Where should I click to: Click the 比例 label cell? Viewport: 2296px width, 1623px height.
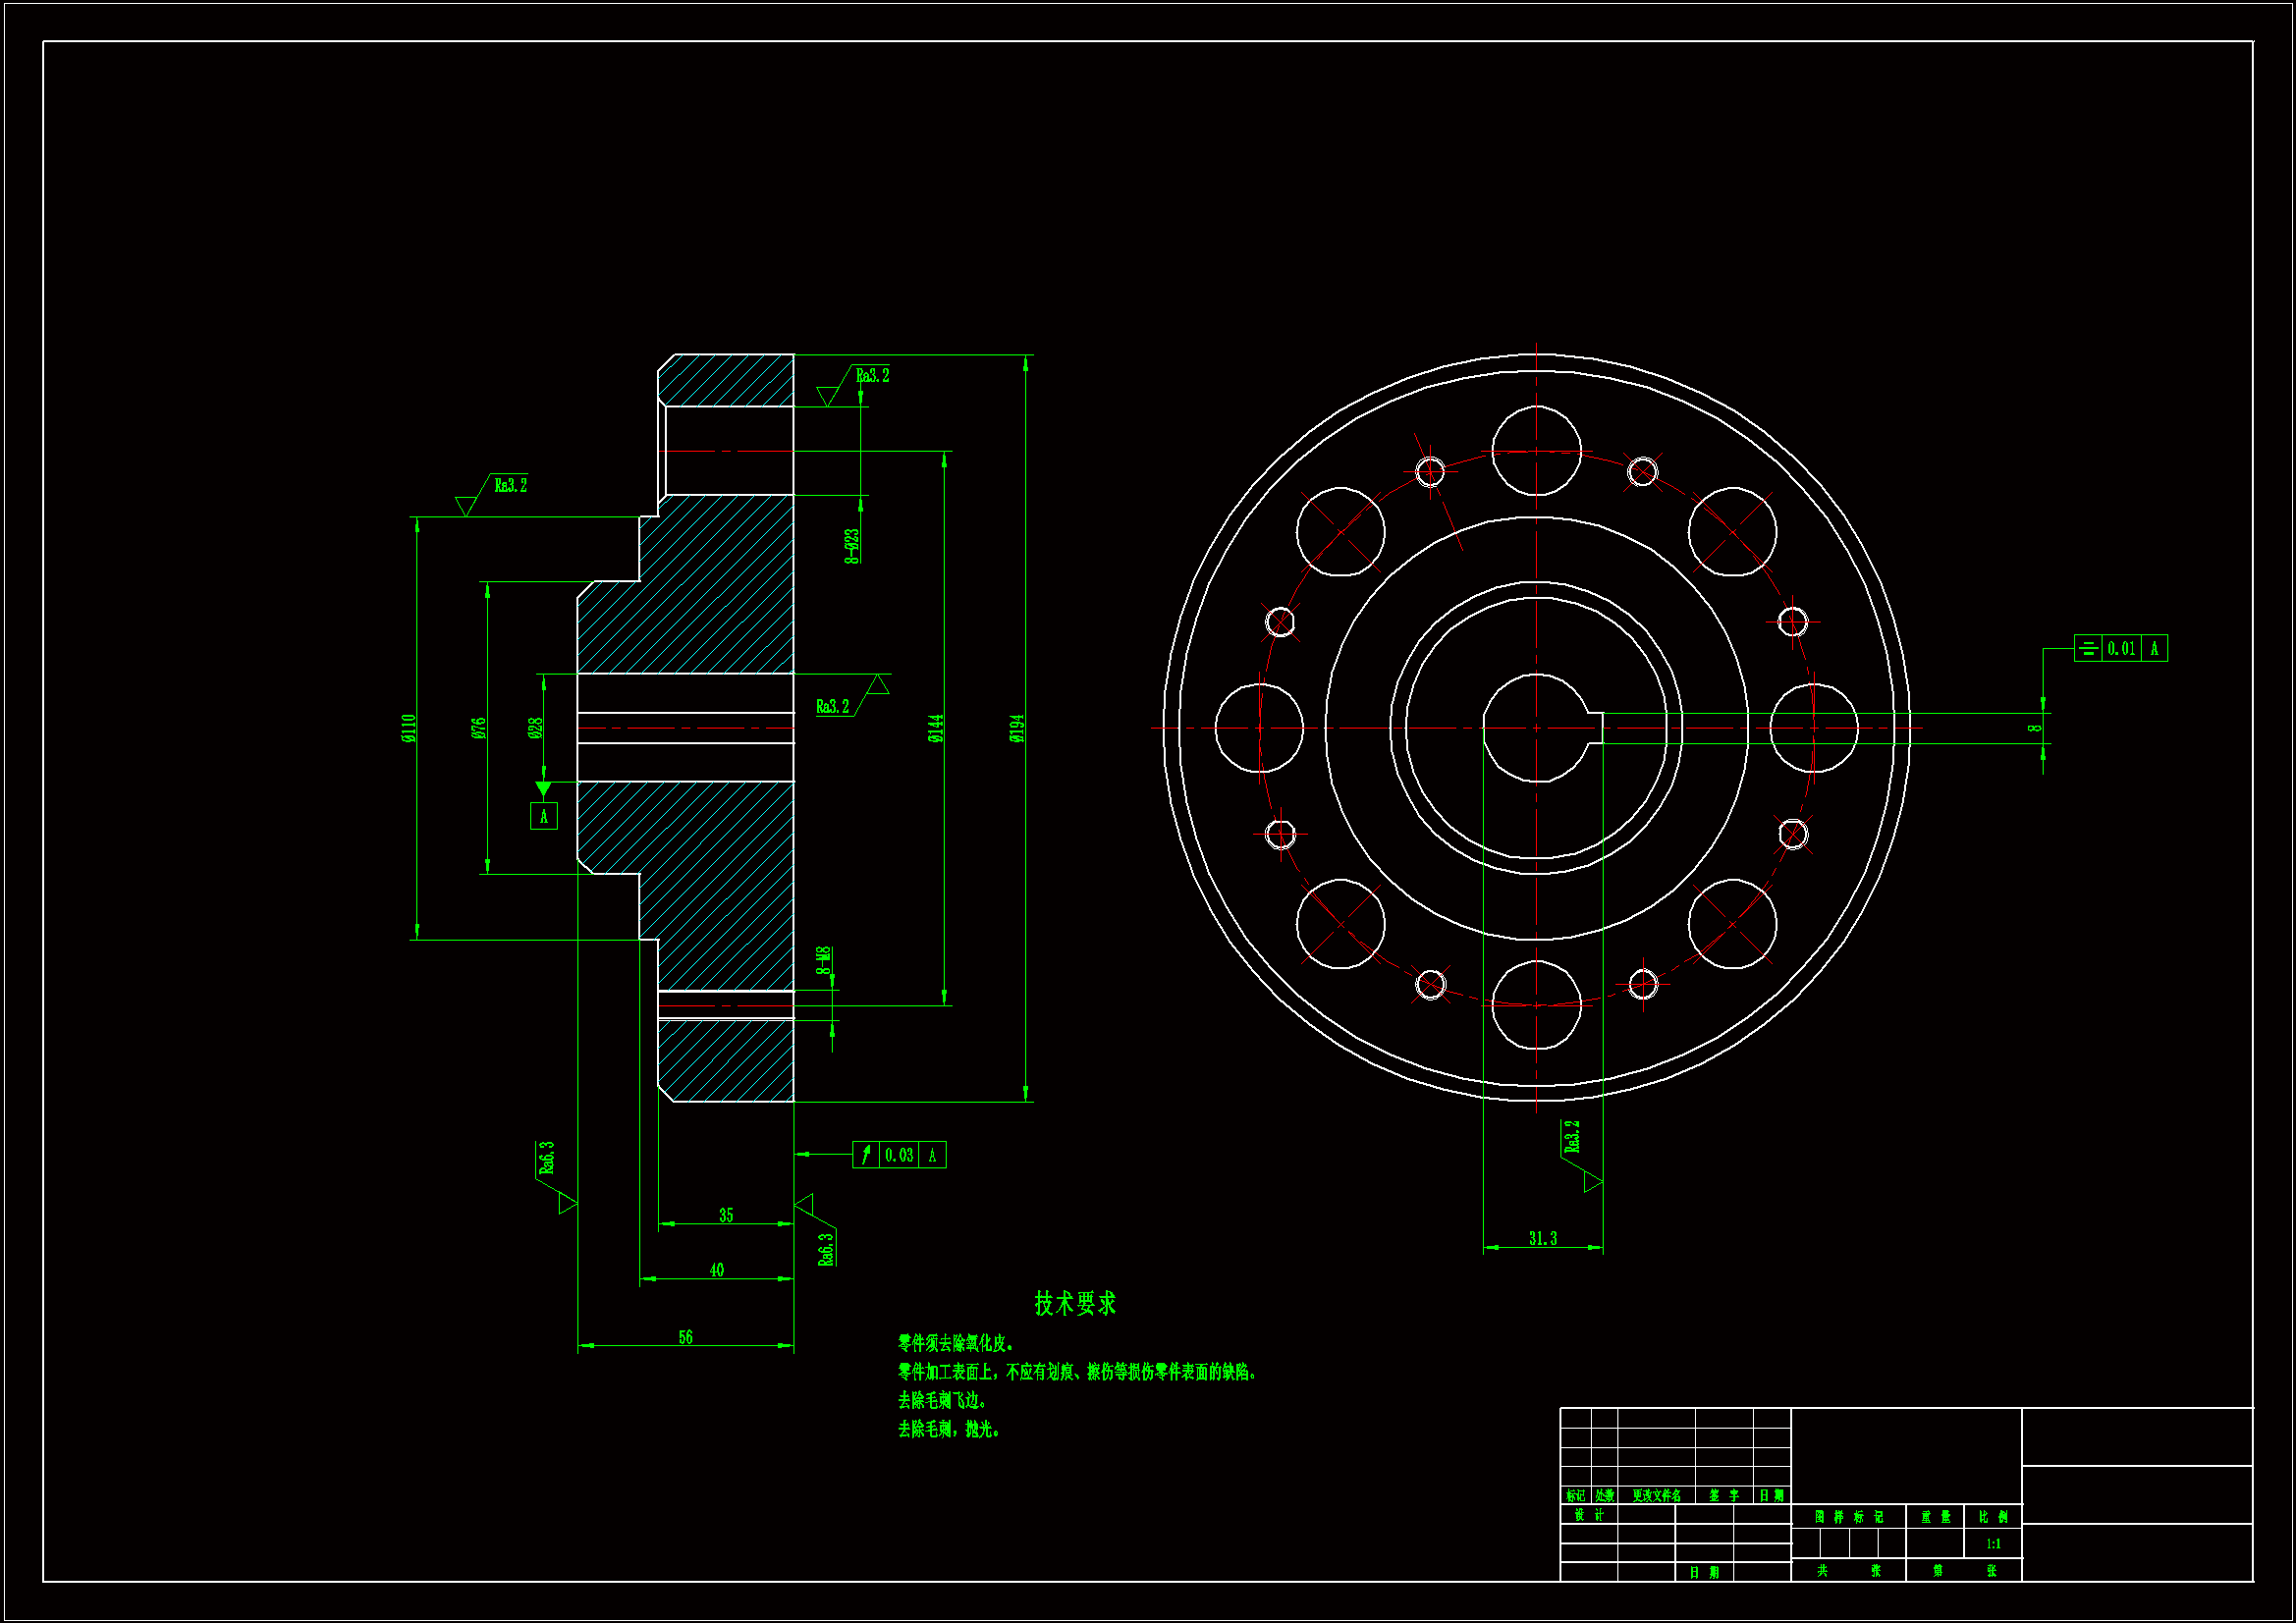coord(1993,1517)
